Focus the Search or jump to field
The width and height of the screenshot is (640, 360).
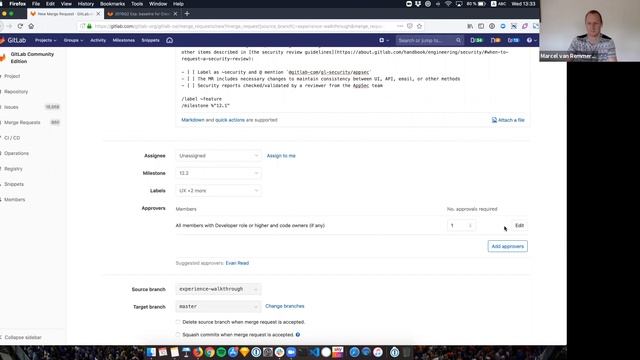click(x=429, y=40)
